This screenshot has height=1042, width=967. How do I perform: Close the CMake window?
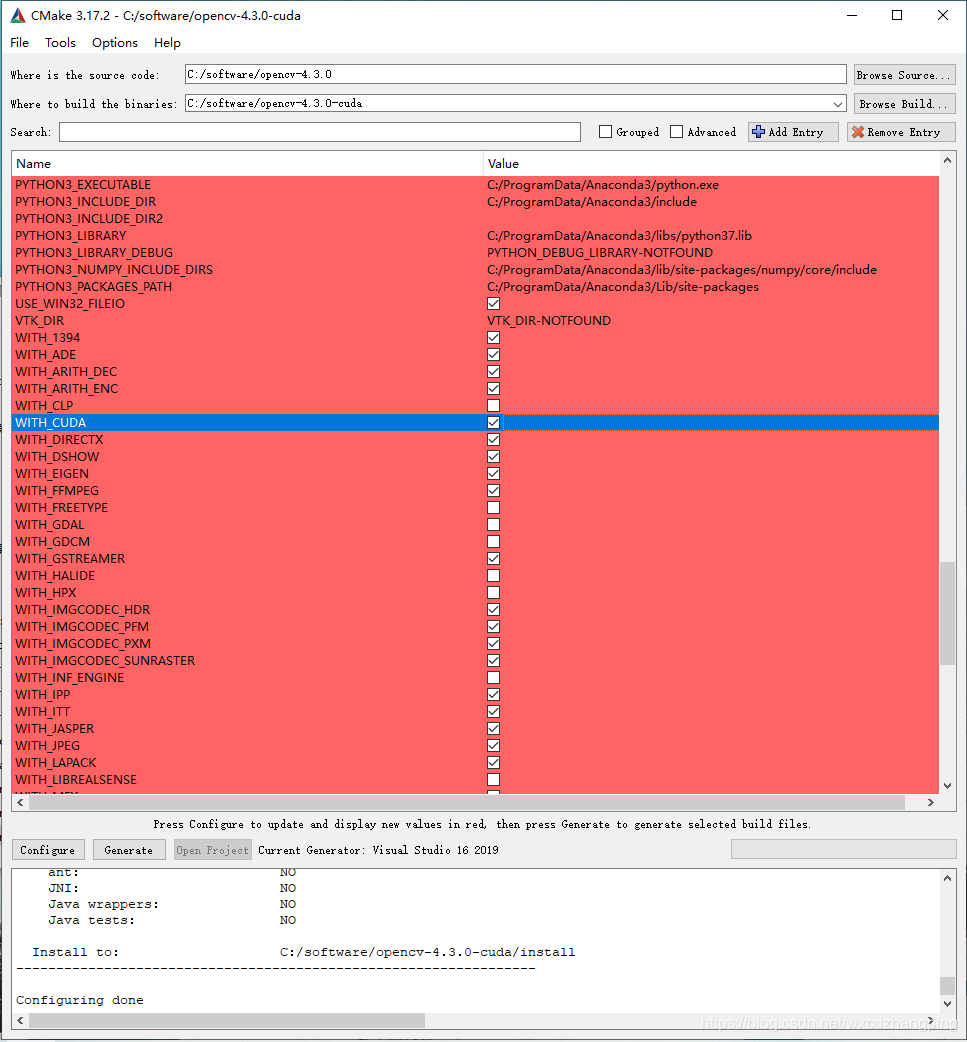(942, 15)
